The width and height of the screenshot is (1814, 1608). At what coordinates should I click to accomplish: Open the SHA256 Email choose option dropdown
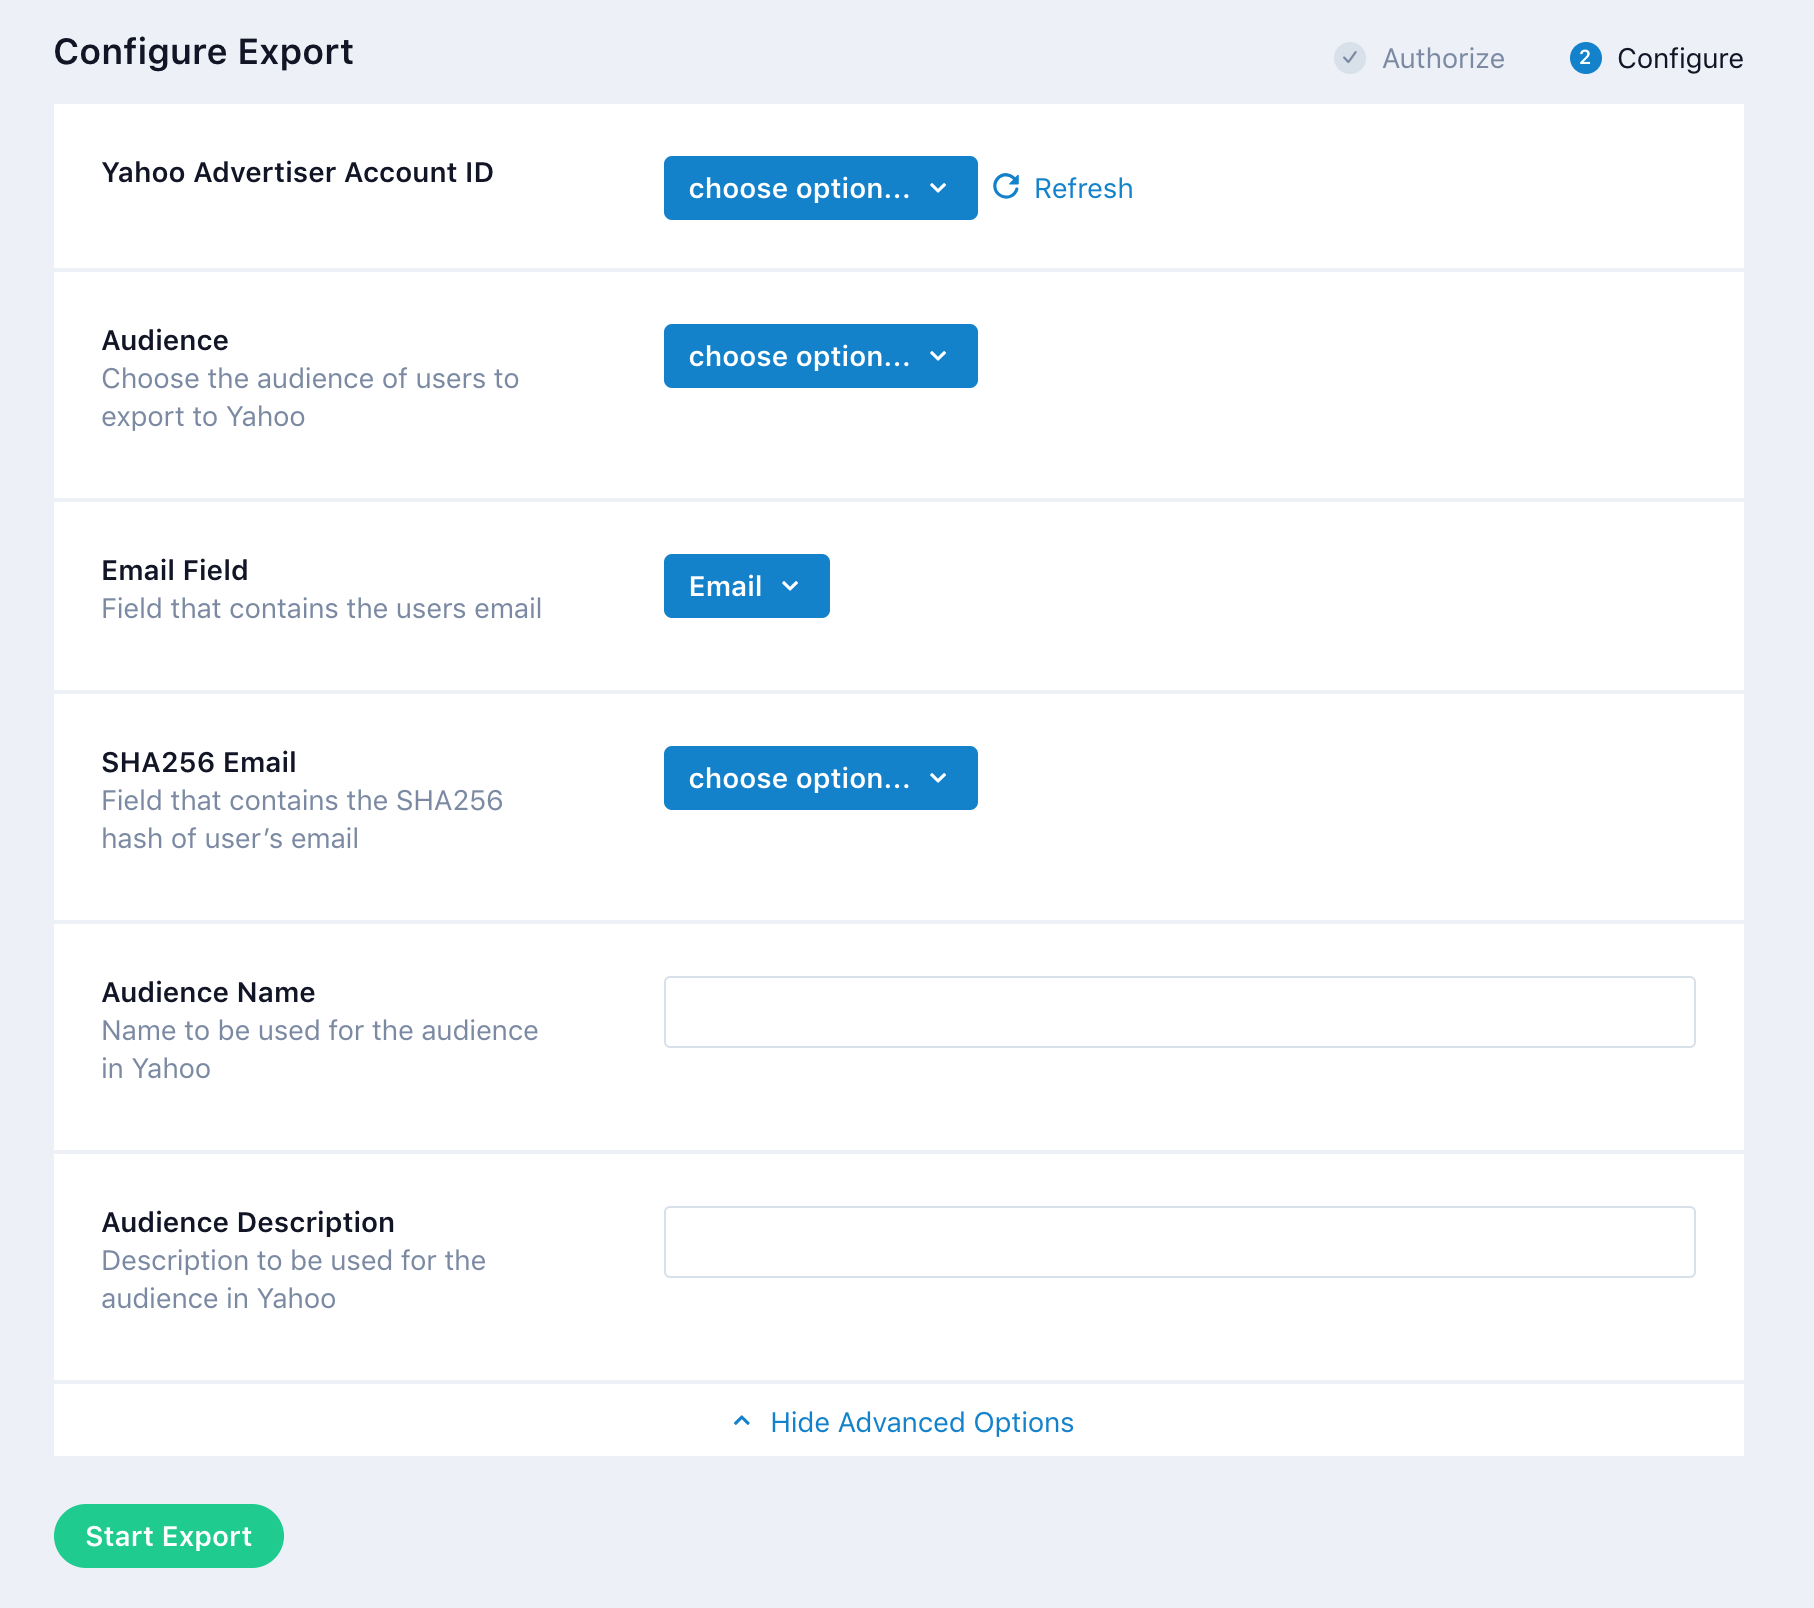click(x=820, y=778)
